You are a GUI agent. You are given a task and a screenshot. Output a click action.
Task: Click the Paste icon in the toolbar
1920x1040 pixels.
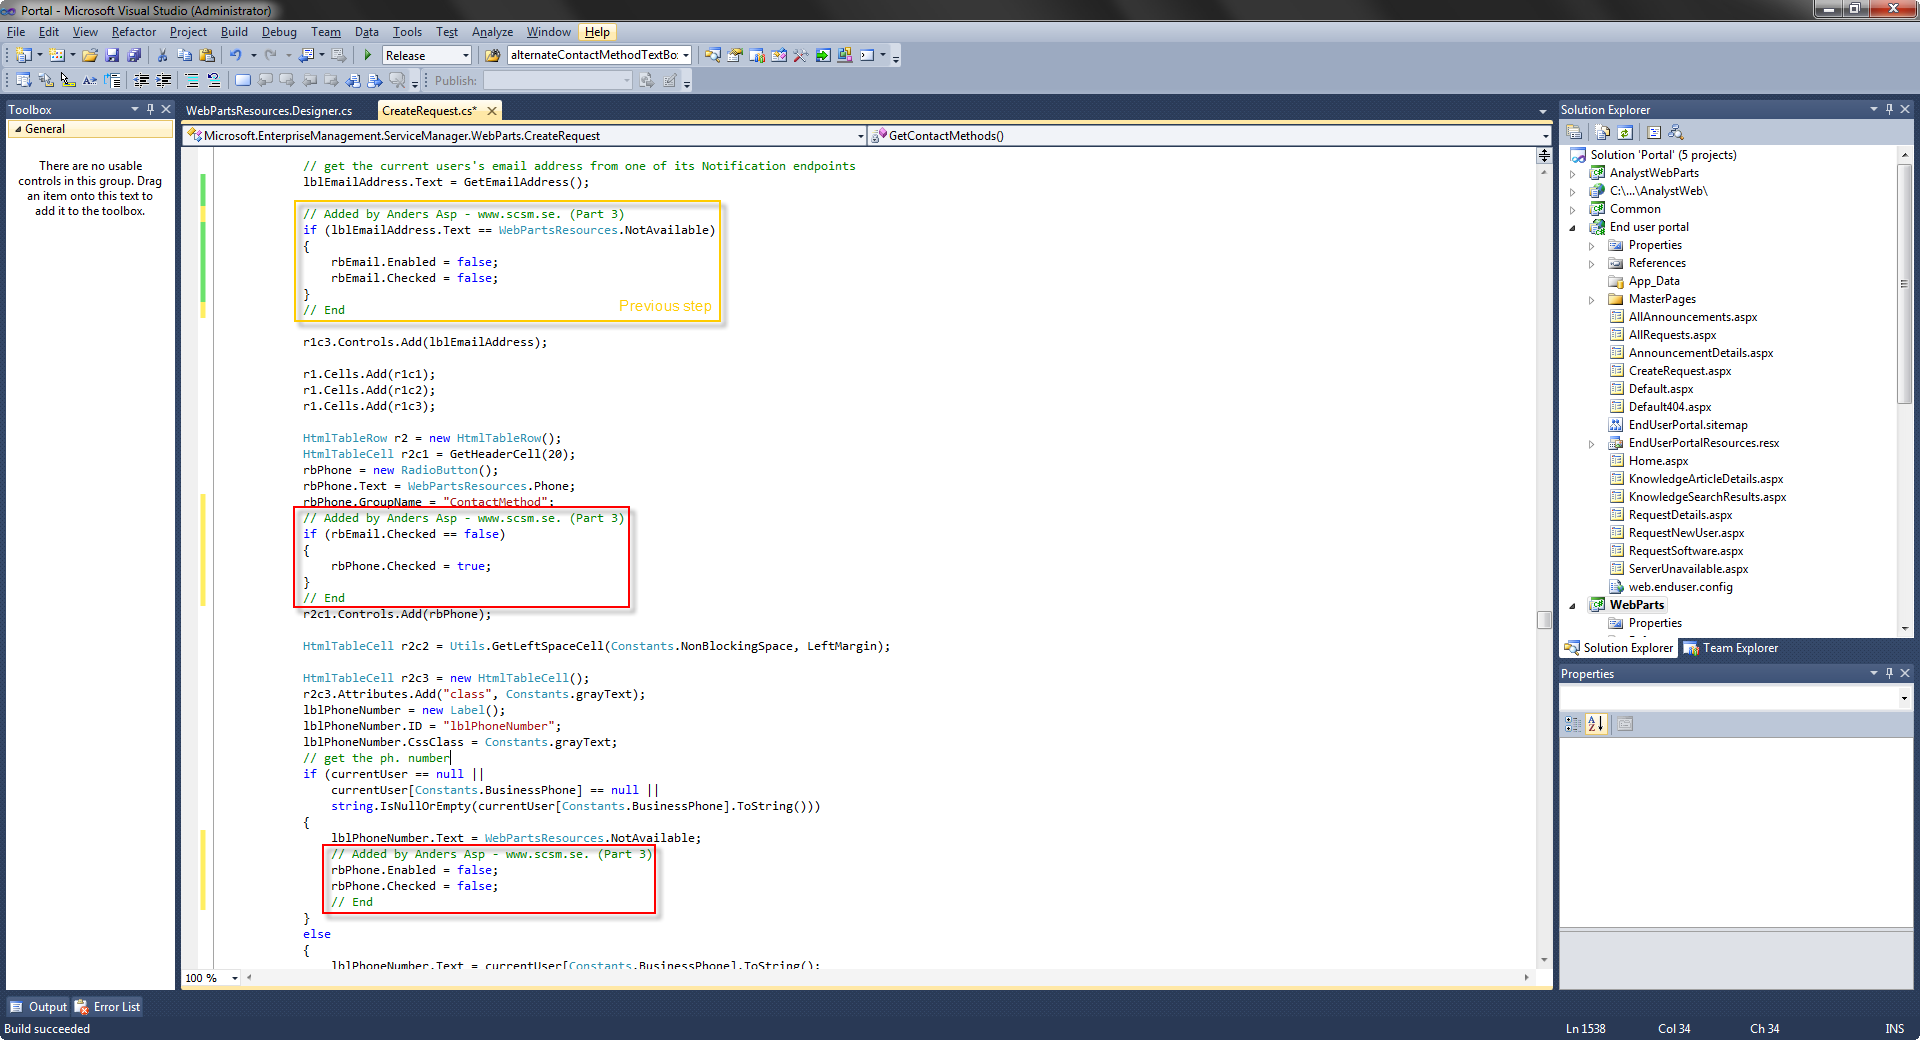[207, 55]
